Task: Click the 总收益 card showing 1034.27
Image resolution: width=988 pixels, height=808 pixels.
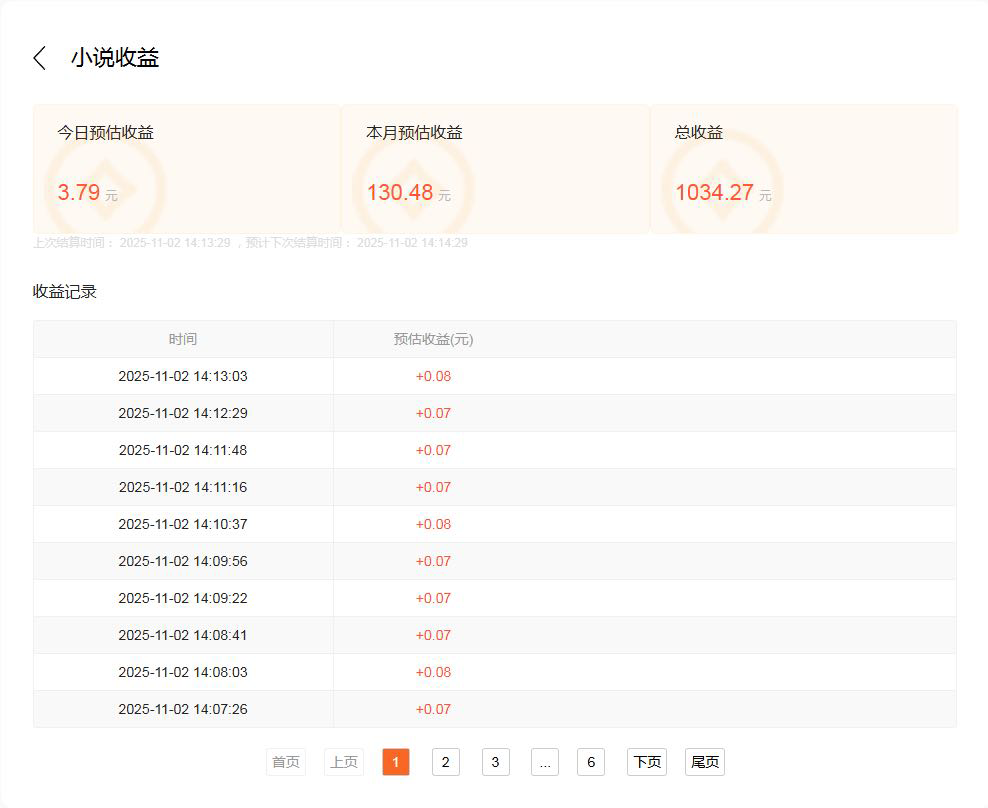Action: [804, 169]
